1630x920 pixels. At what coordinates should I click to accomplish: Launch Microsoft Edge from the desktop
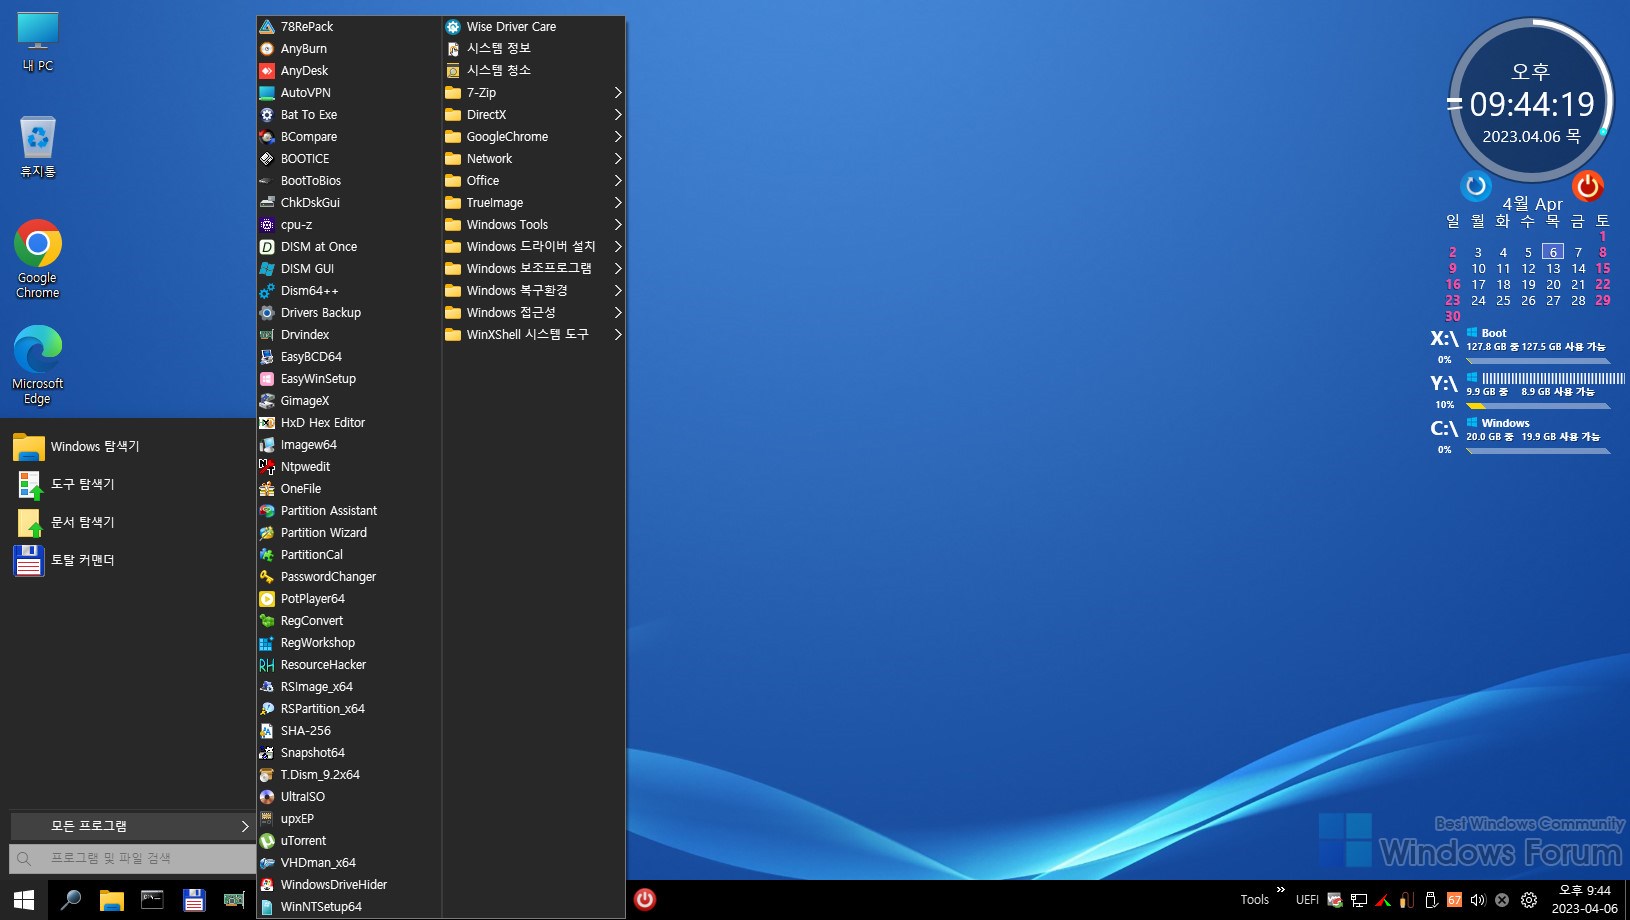38,364
